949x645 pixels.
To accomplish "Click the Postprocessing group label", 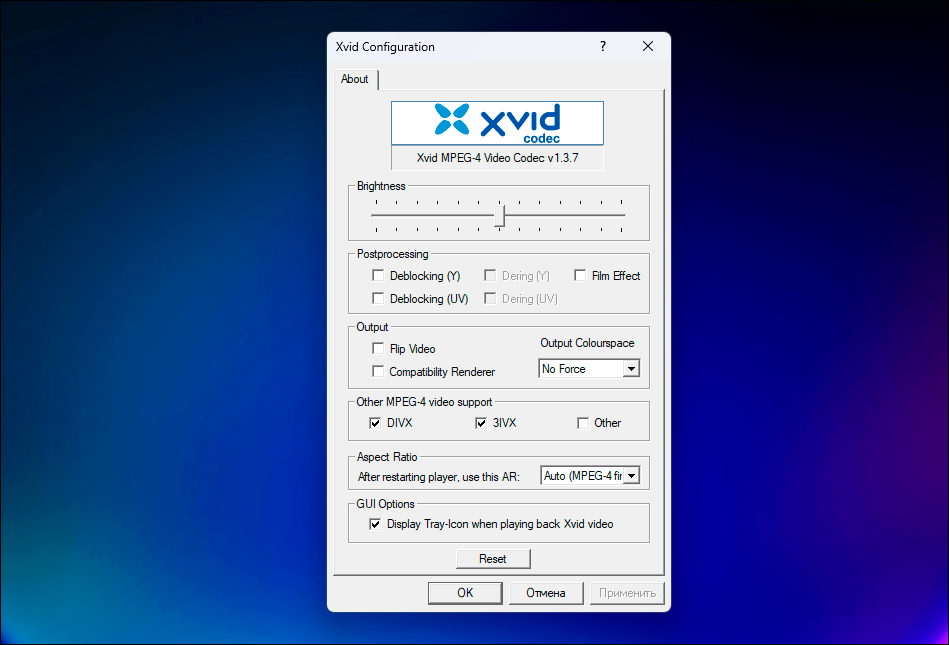I will [392, 254].
